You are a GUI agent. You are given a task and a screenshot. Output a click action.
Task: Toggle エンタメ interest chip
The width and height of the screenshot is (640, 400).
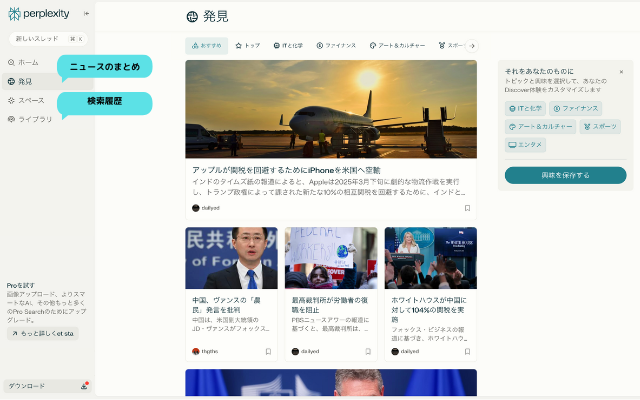tap(525, 145)
